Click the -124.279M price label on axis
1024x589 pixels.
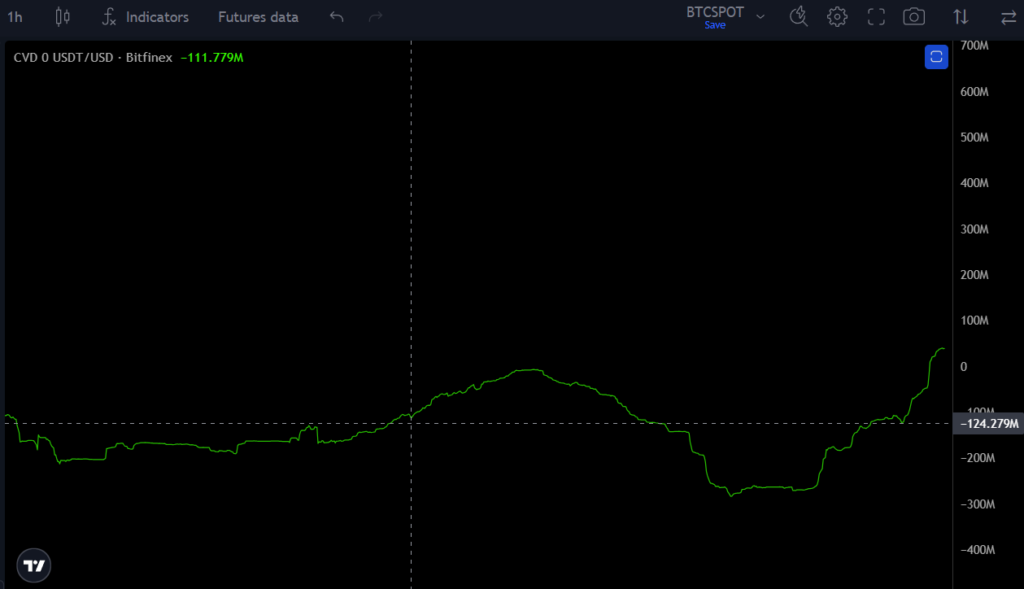(989, 425)
